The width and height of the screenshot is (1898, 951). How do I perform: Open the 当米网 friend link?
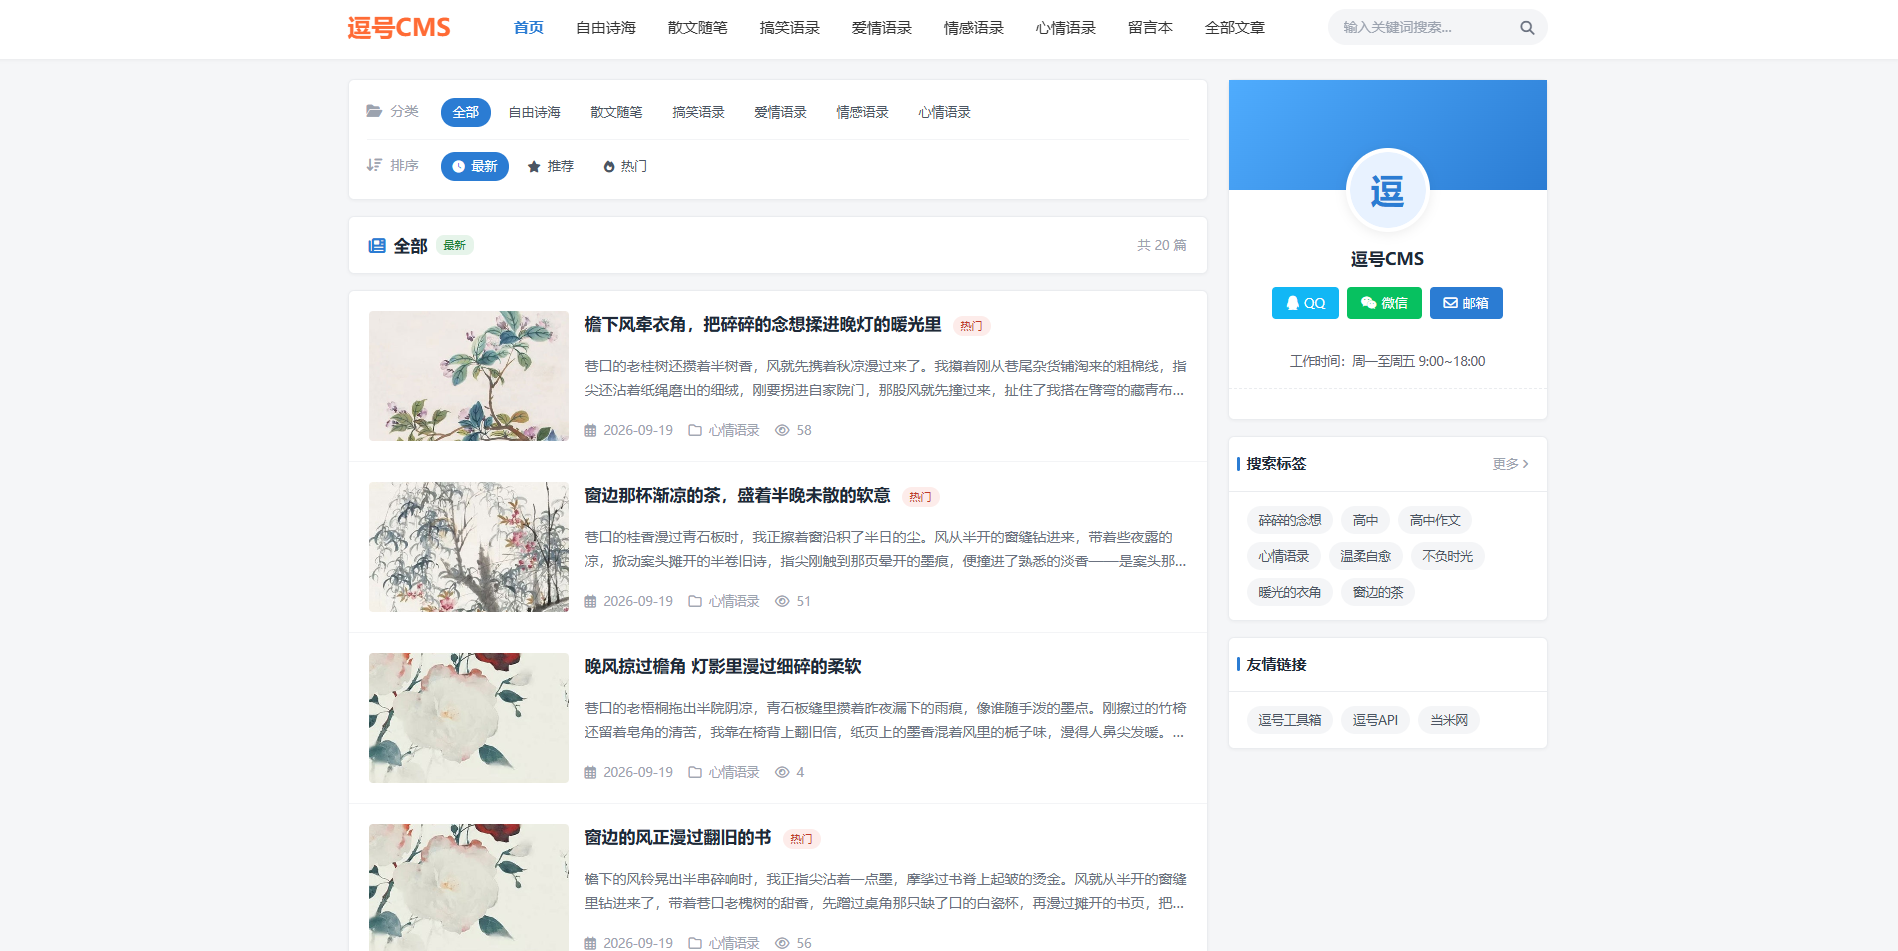[1449, 720]
